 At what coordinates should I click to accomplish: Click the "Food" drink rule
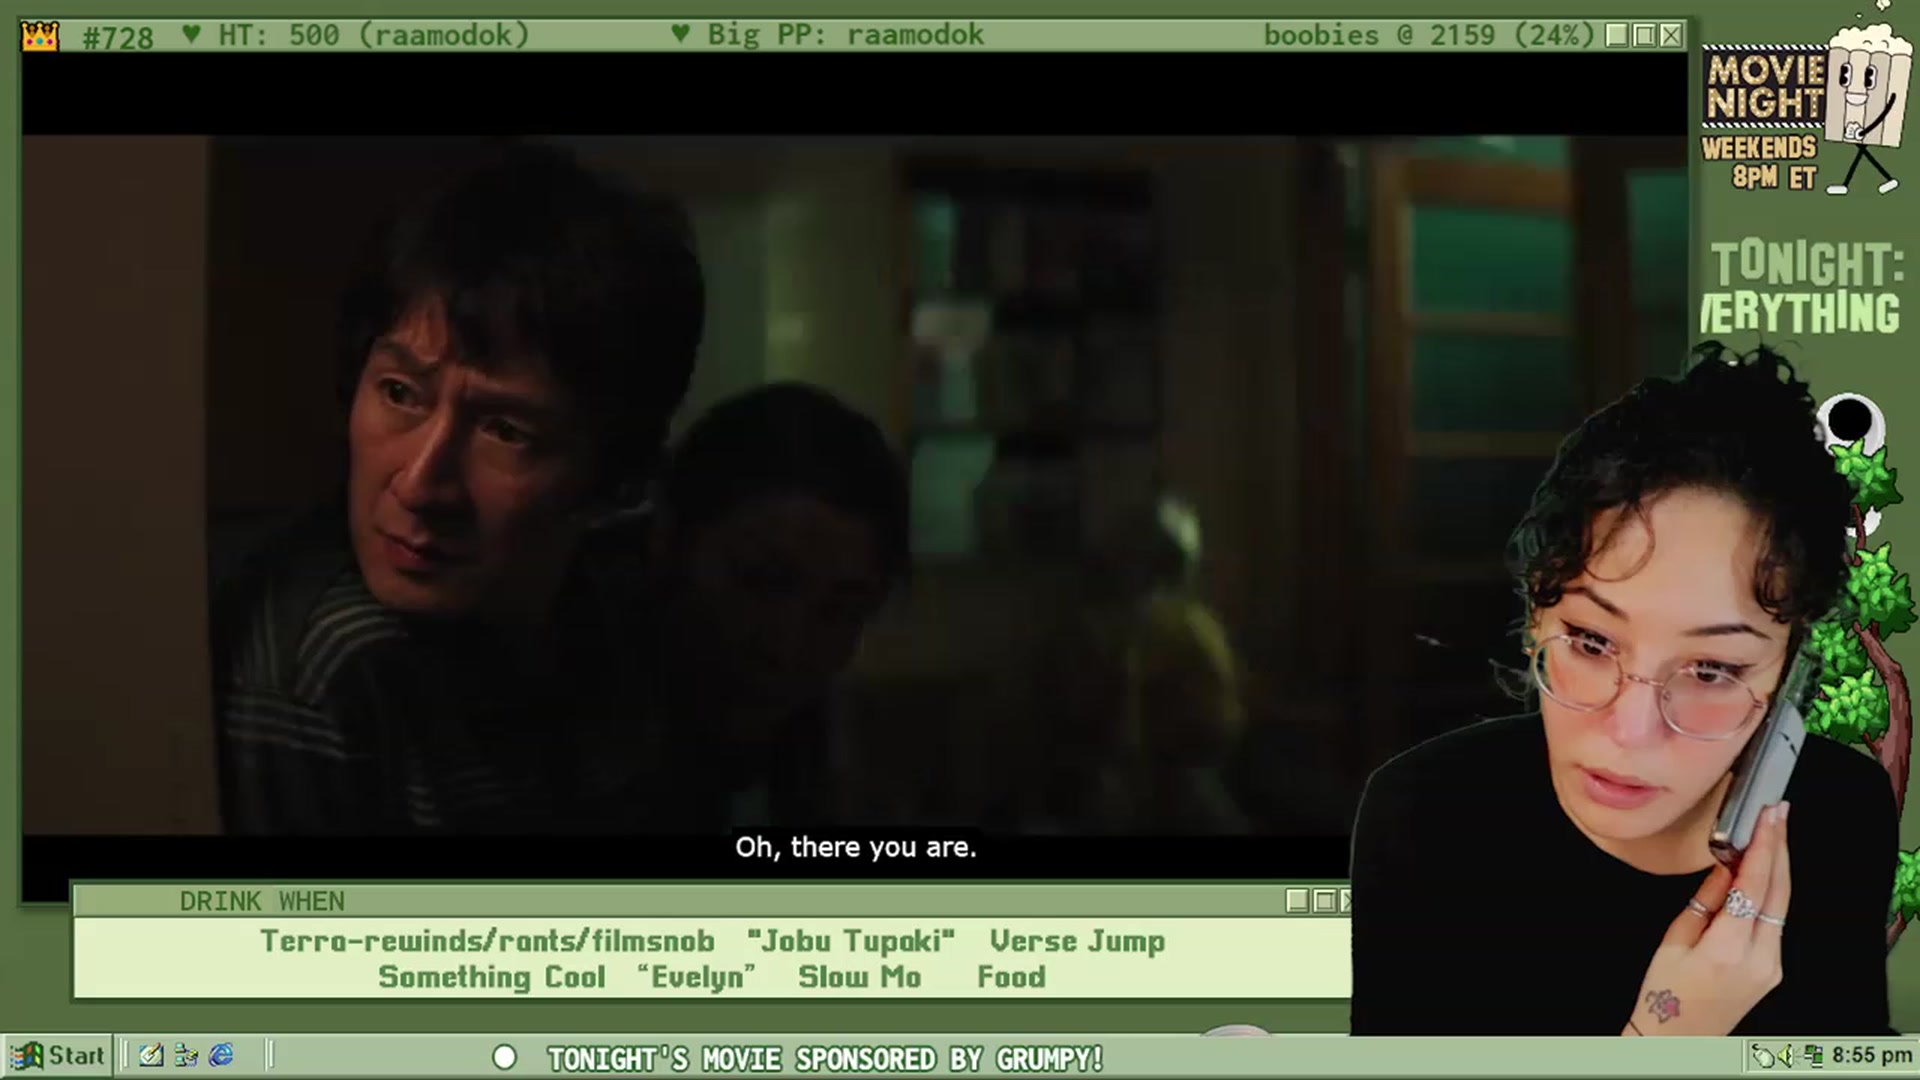1011,977
